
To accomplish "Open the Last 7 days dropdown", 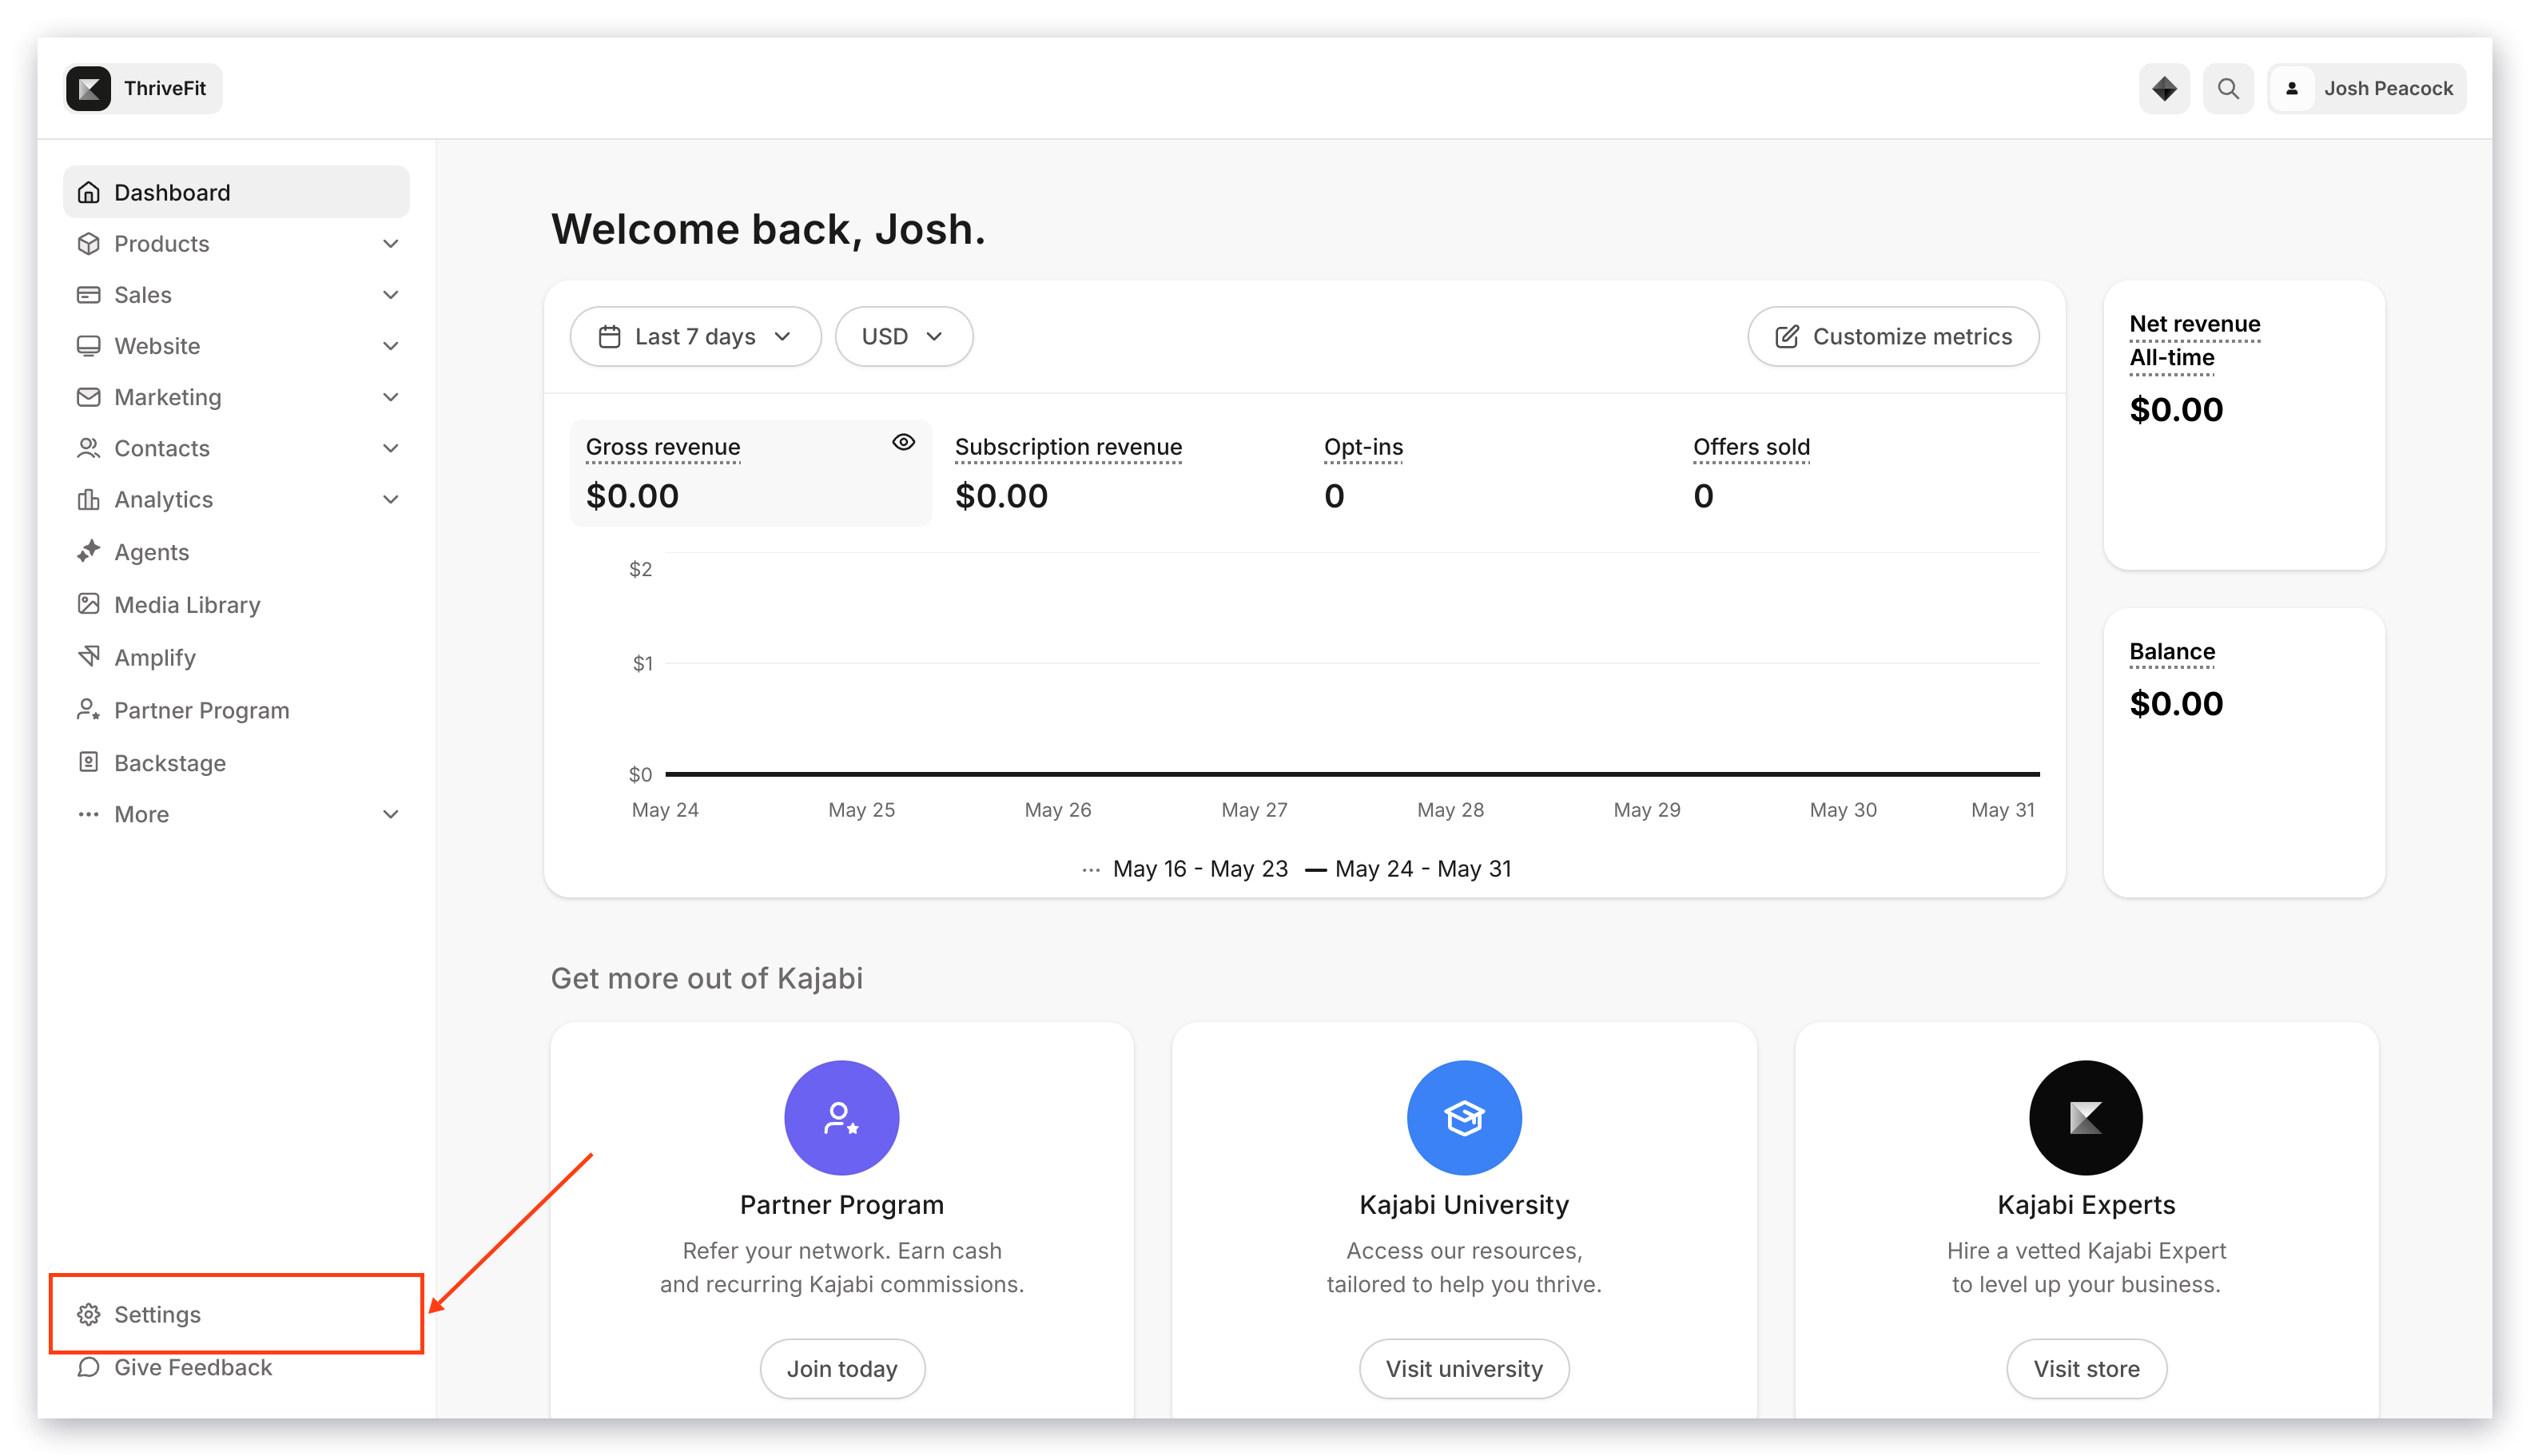I will [x=695, y=336].
